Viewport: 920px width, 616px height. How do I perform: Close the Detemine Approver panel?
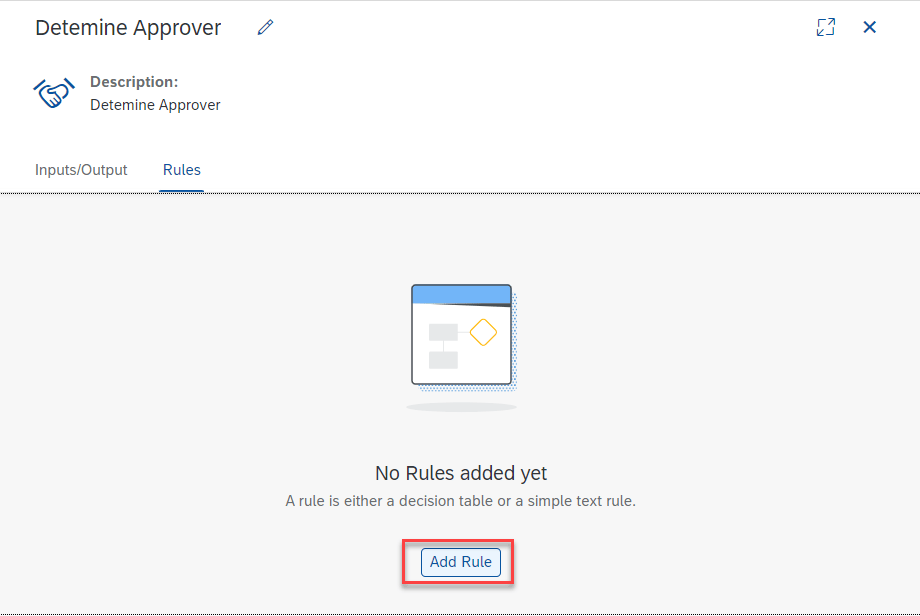pos(870,28)
